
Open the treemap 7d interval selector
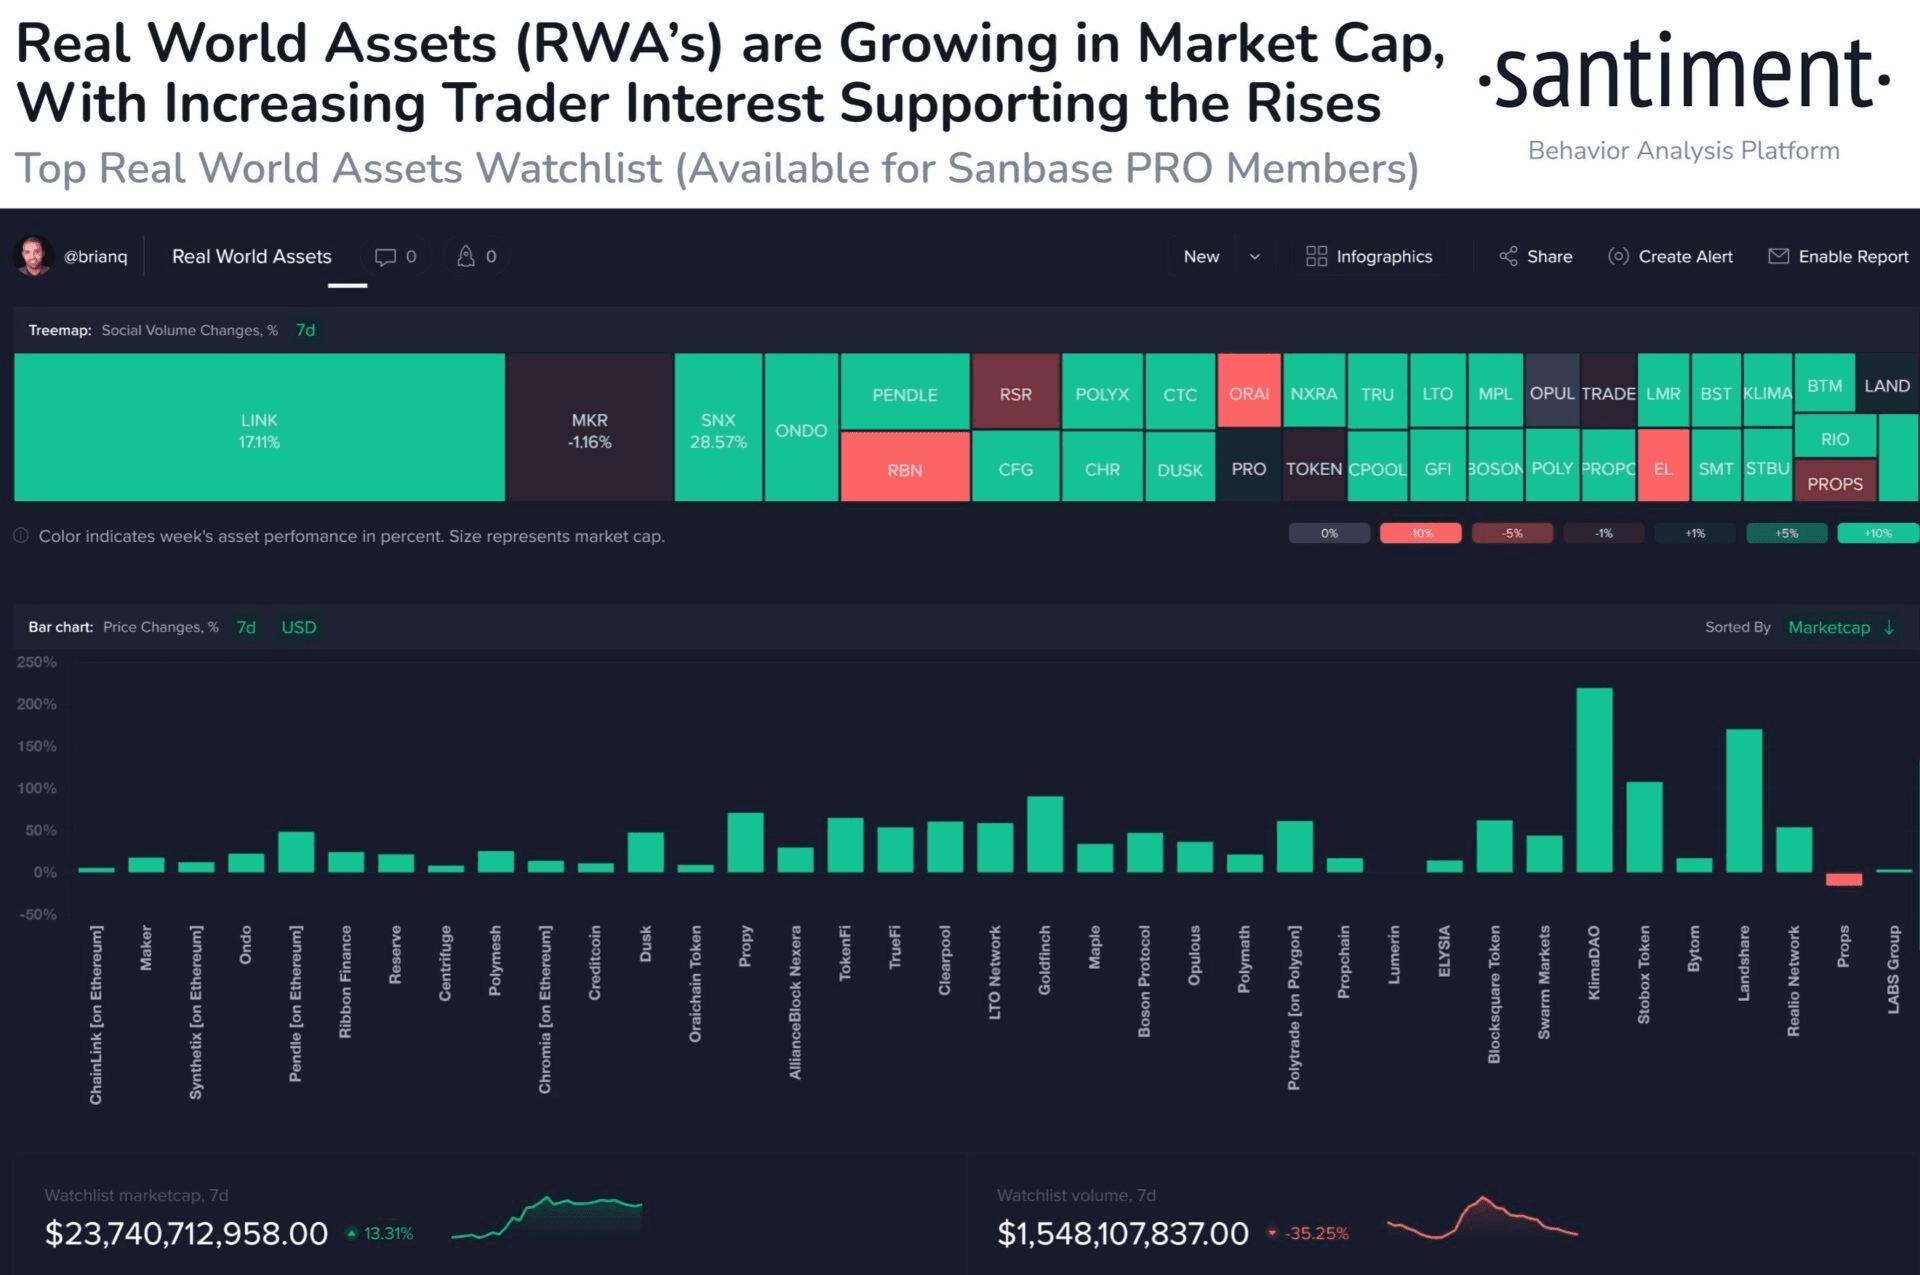[x=305, y=330]
